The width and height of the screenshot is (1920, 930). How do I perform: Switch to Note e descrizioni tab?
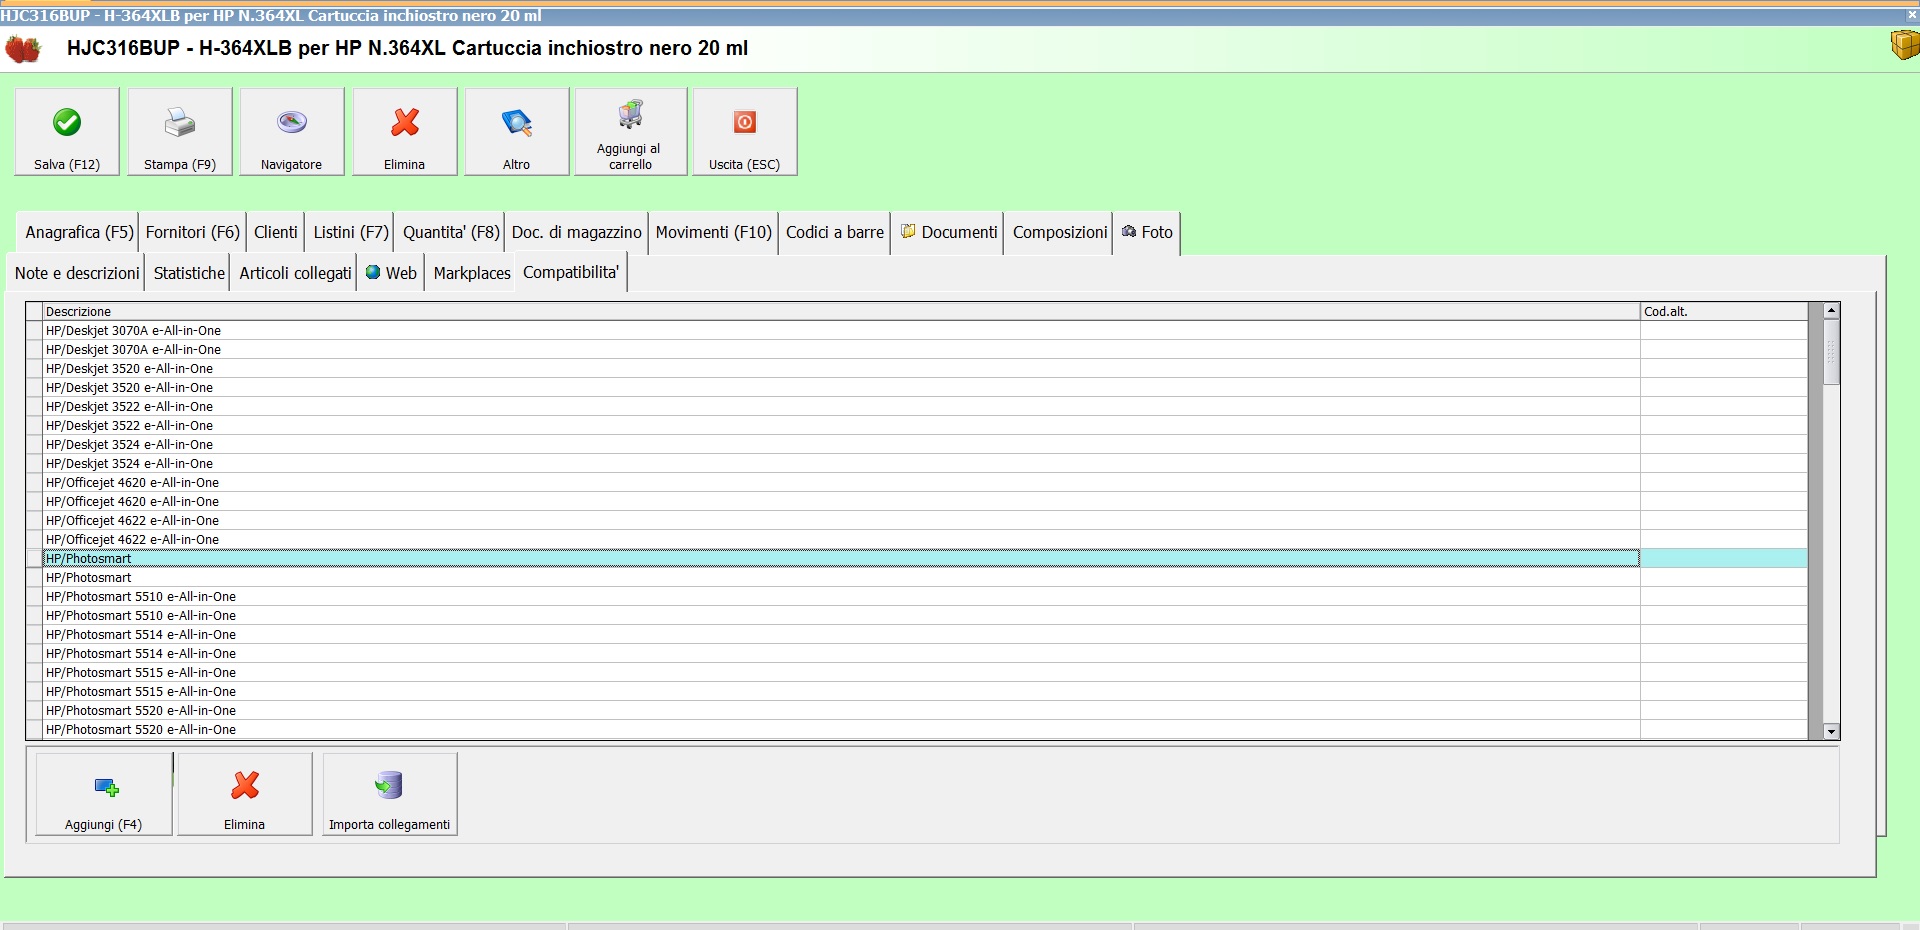(77, 273)
